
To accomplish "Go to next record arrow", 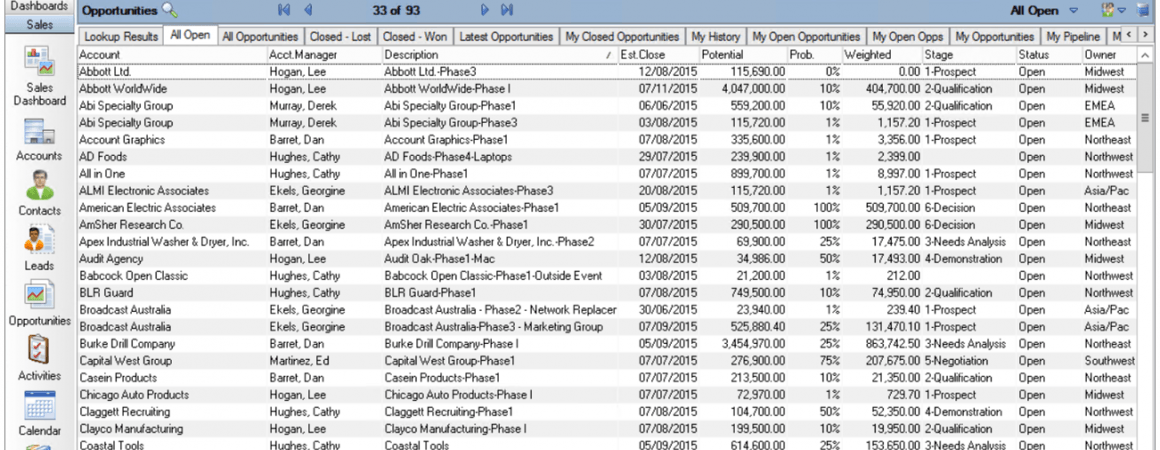I will point(485,10).
